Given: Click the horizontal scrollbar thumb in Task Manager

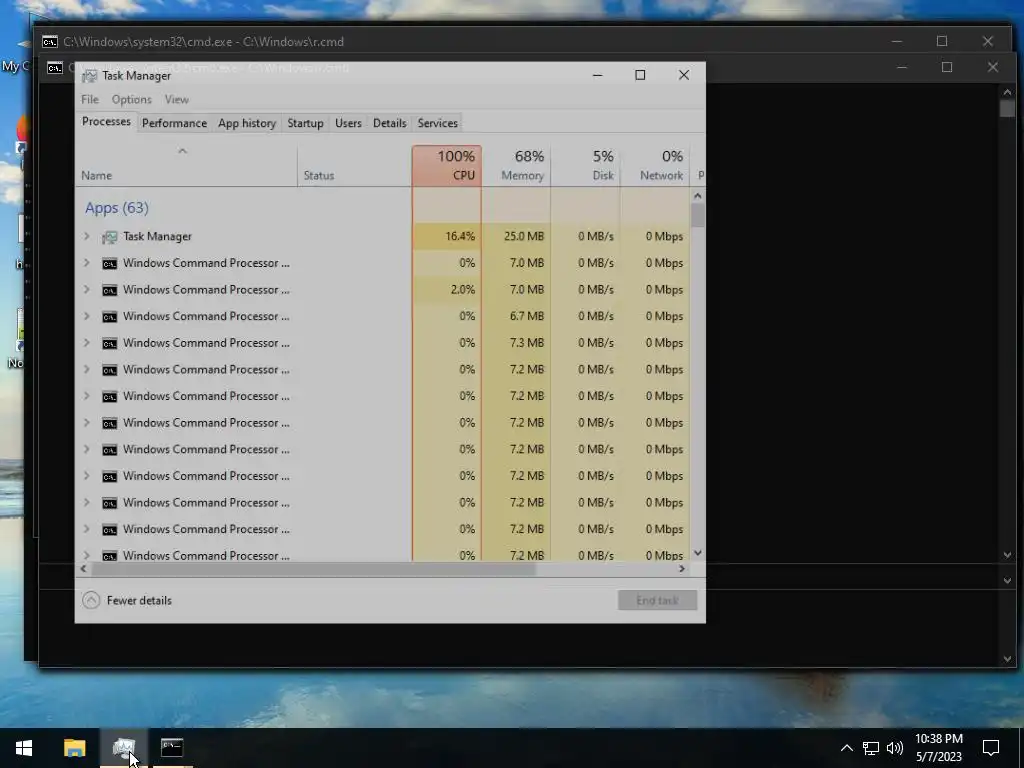Looking at the screenshot, I should tap(313, 569).
